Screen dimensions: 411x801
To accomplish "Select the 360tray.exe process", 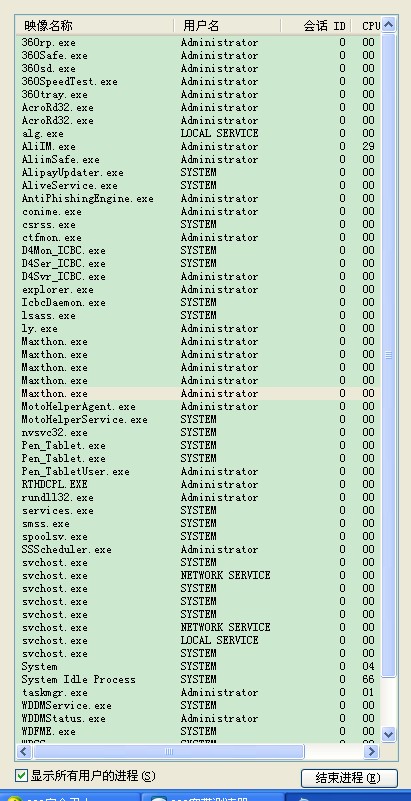I will [199, 95].
